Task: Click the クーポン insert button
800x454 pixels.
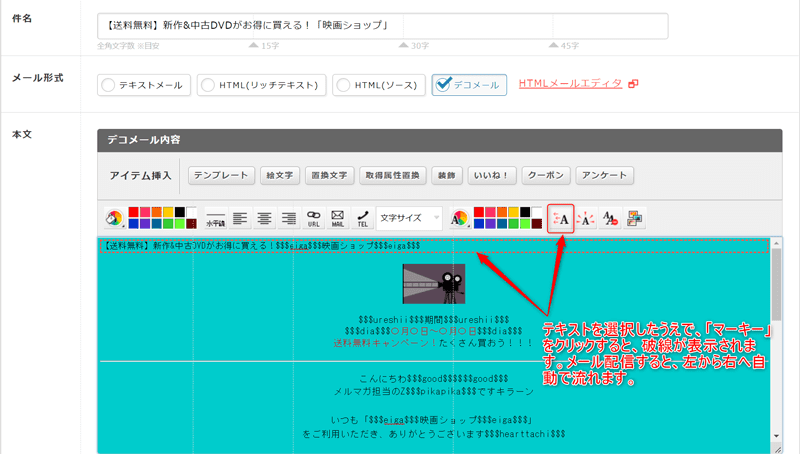Action: coord(545,175)
